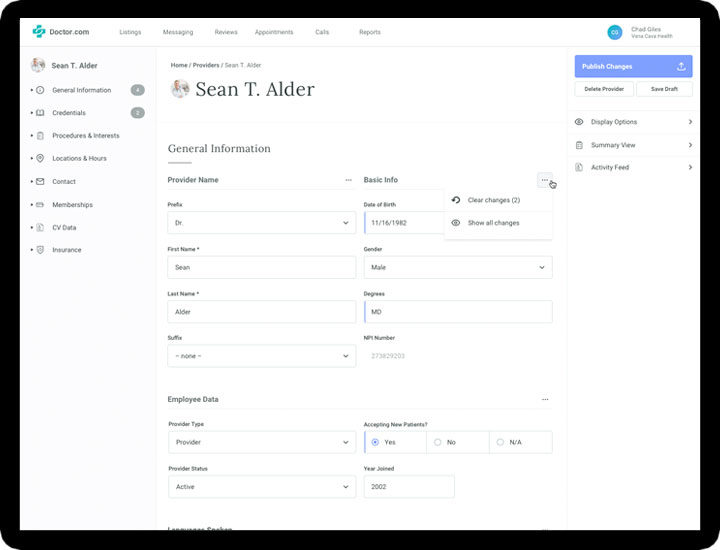The width and height of the screenshot is (720, 550).
Task: Click the Contact envelope icon
Action: click(x=40, y=182)
